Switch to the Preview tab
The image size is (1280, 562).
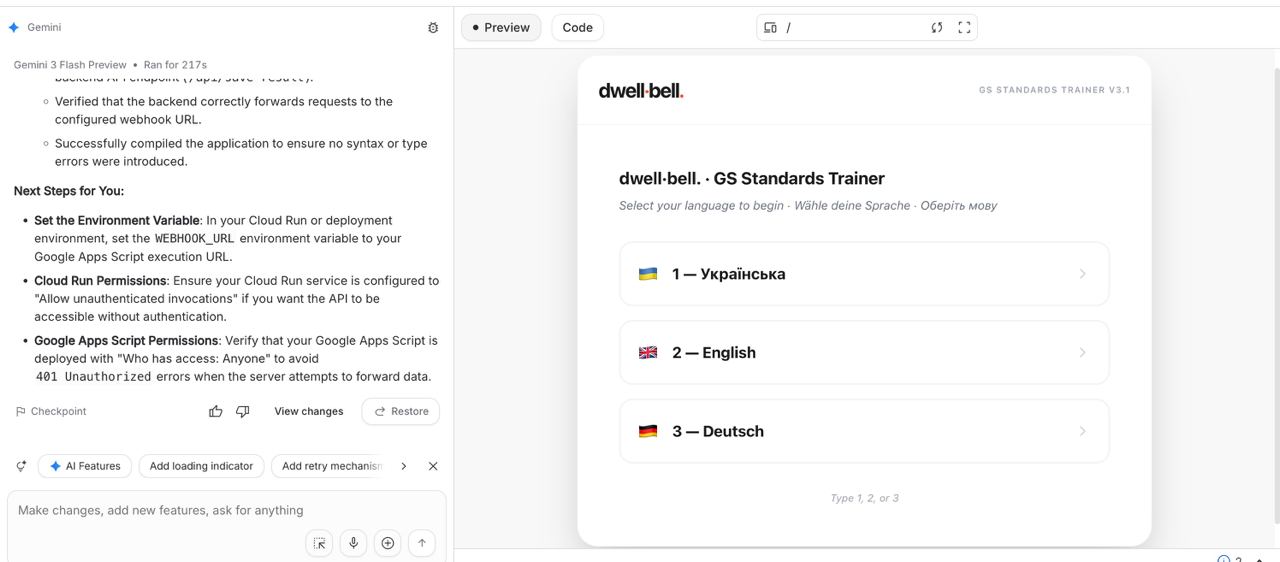click(501, 28)
